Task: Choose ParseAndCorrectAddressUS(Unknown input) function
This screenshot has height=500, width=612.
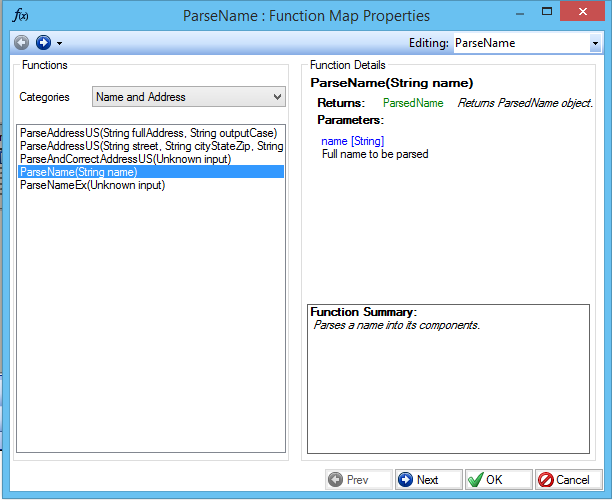Action: [126, 159]
